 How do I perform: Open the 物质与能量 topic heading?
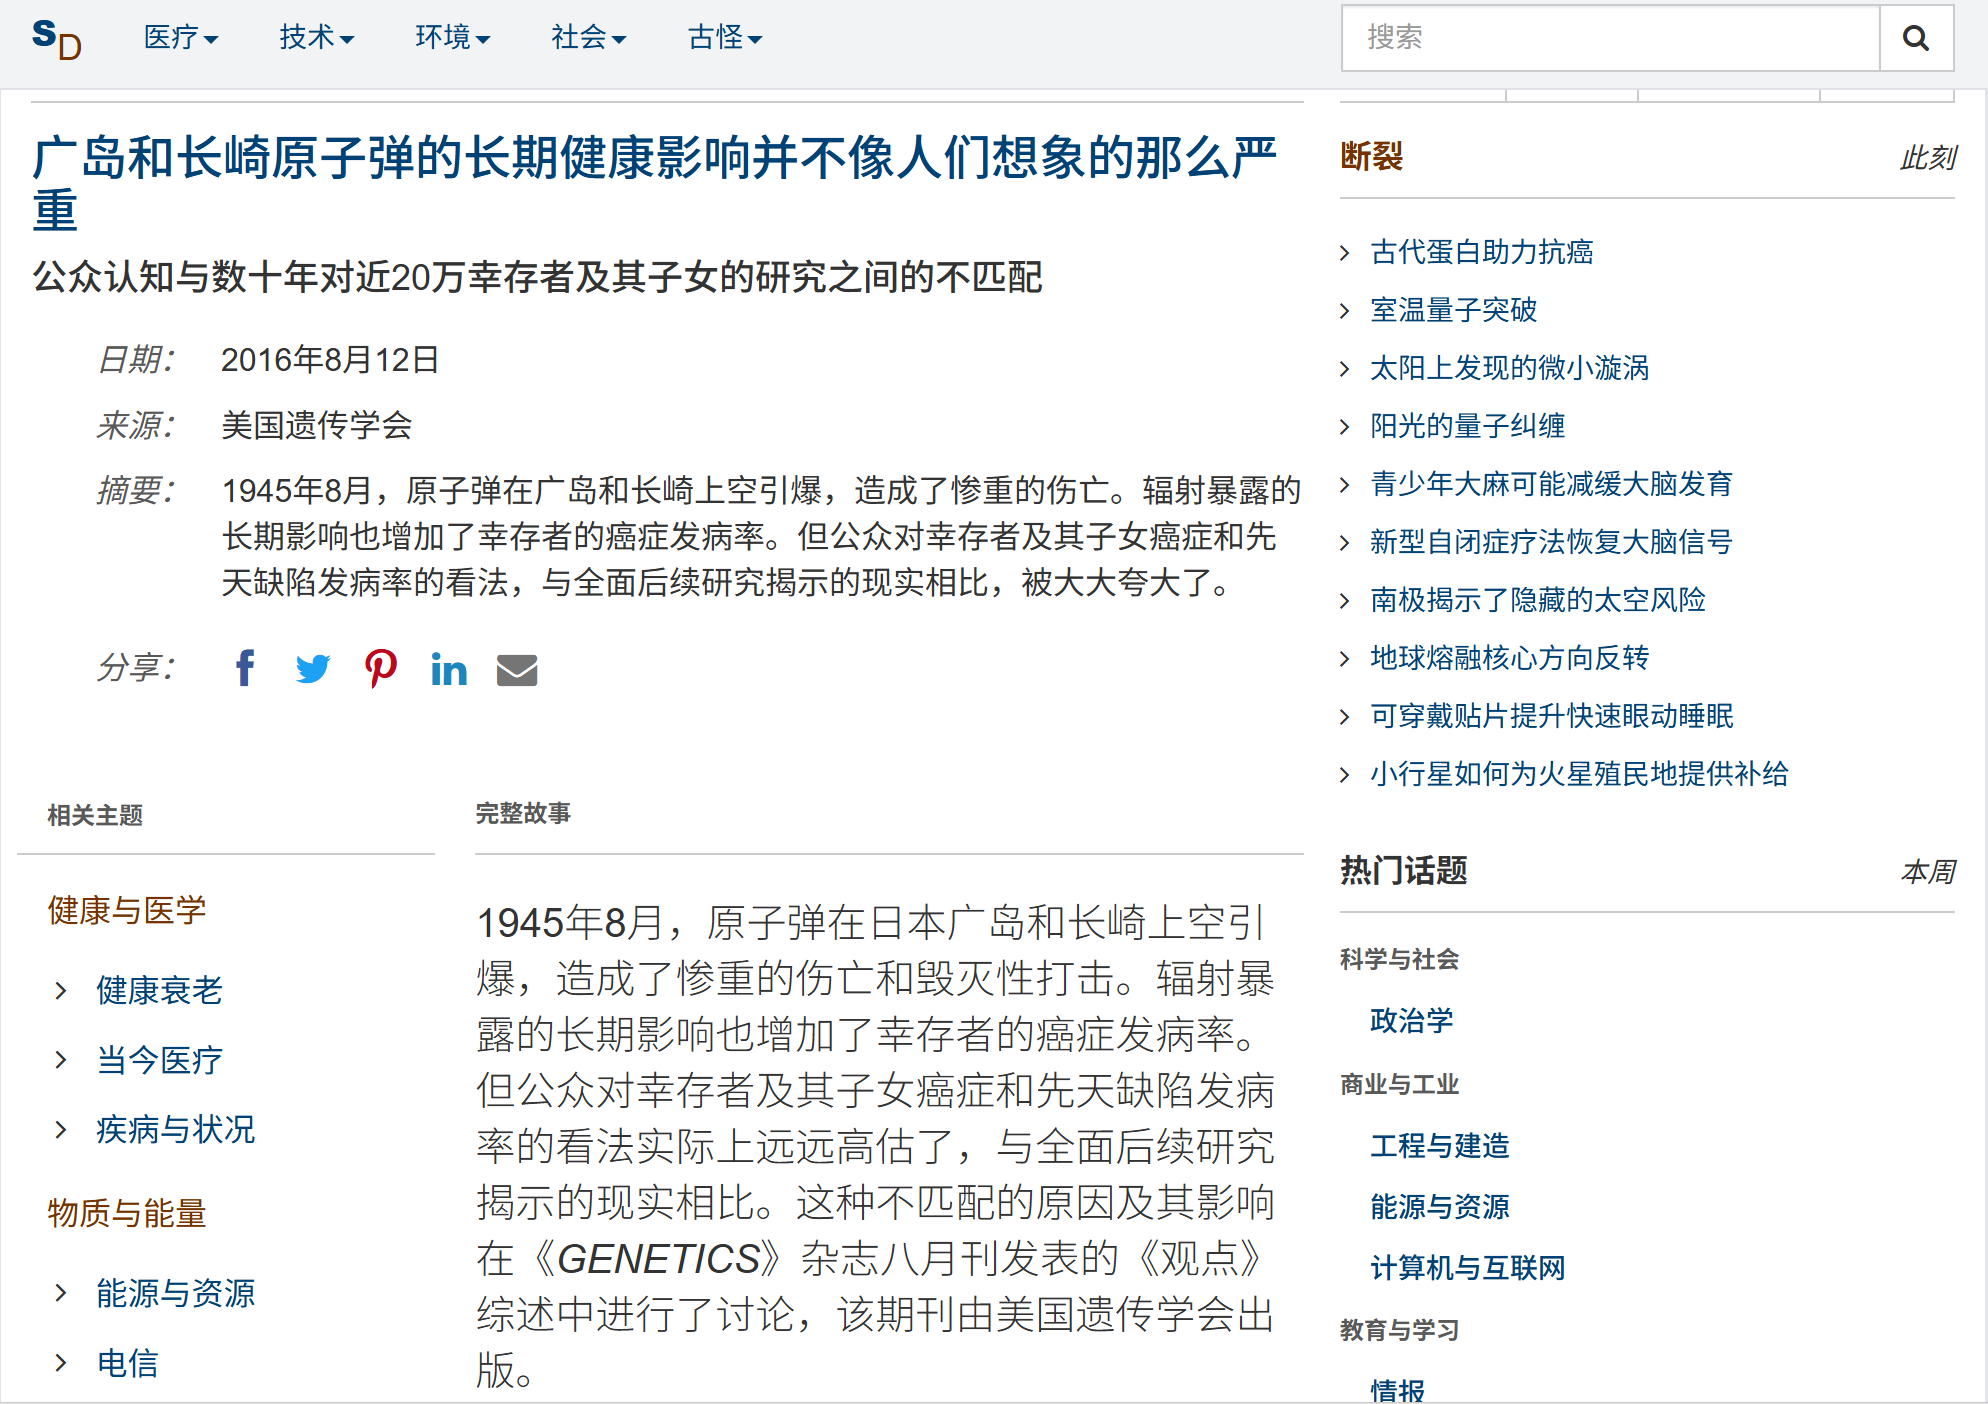[127, 1213]
